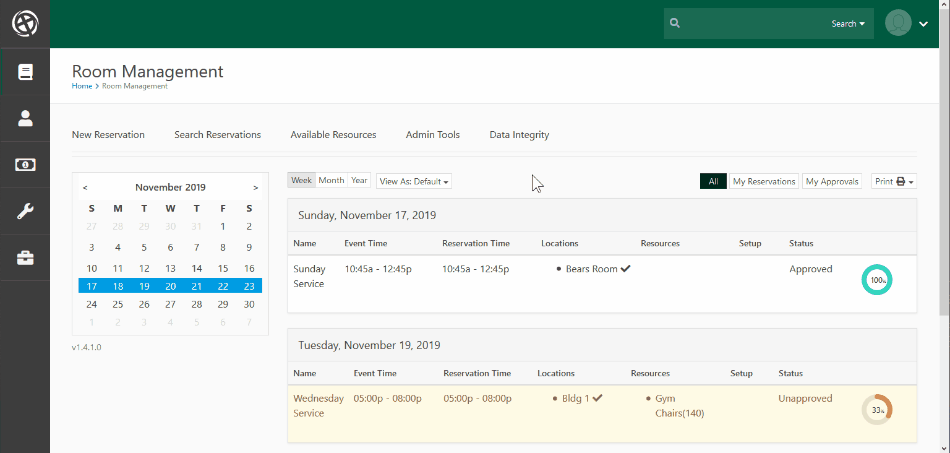Open New Reservation
Screen dimensions: 950x453
(108, 134)
